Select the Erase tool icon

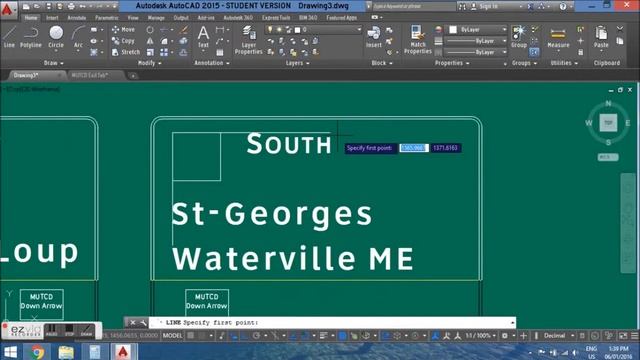tap(184, 30)
